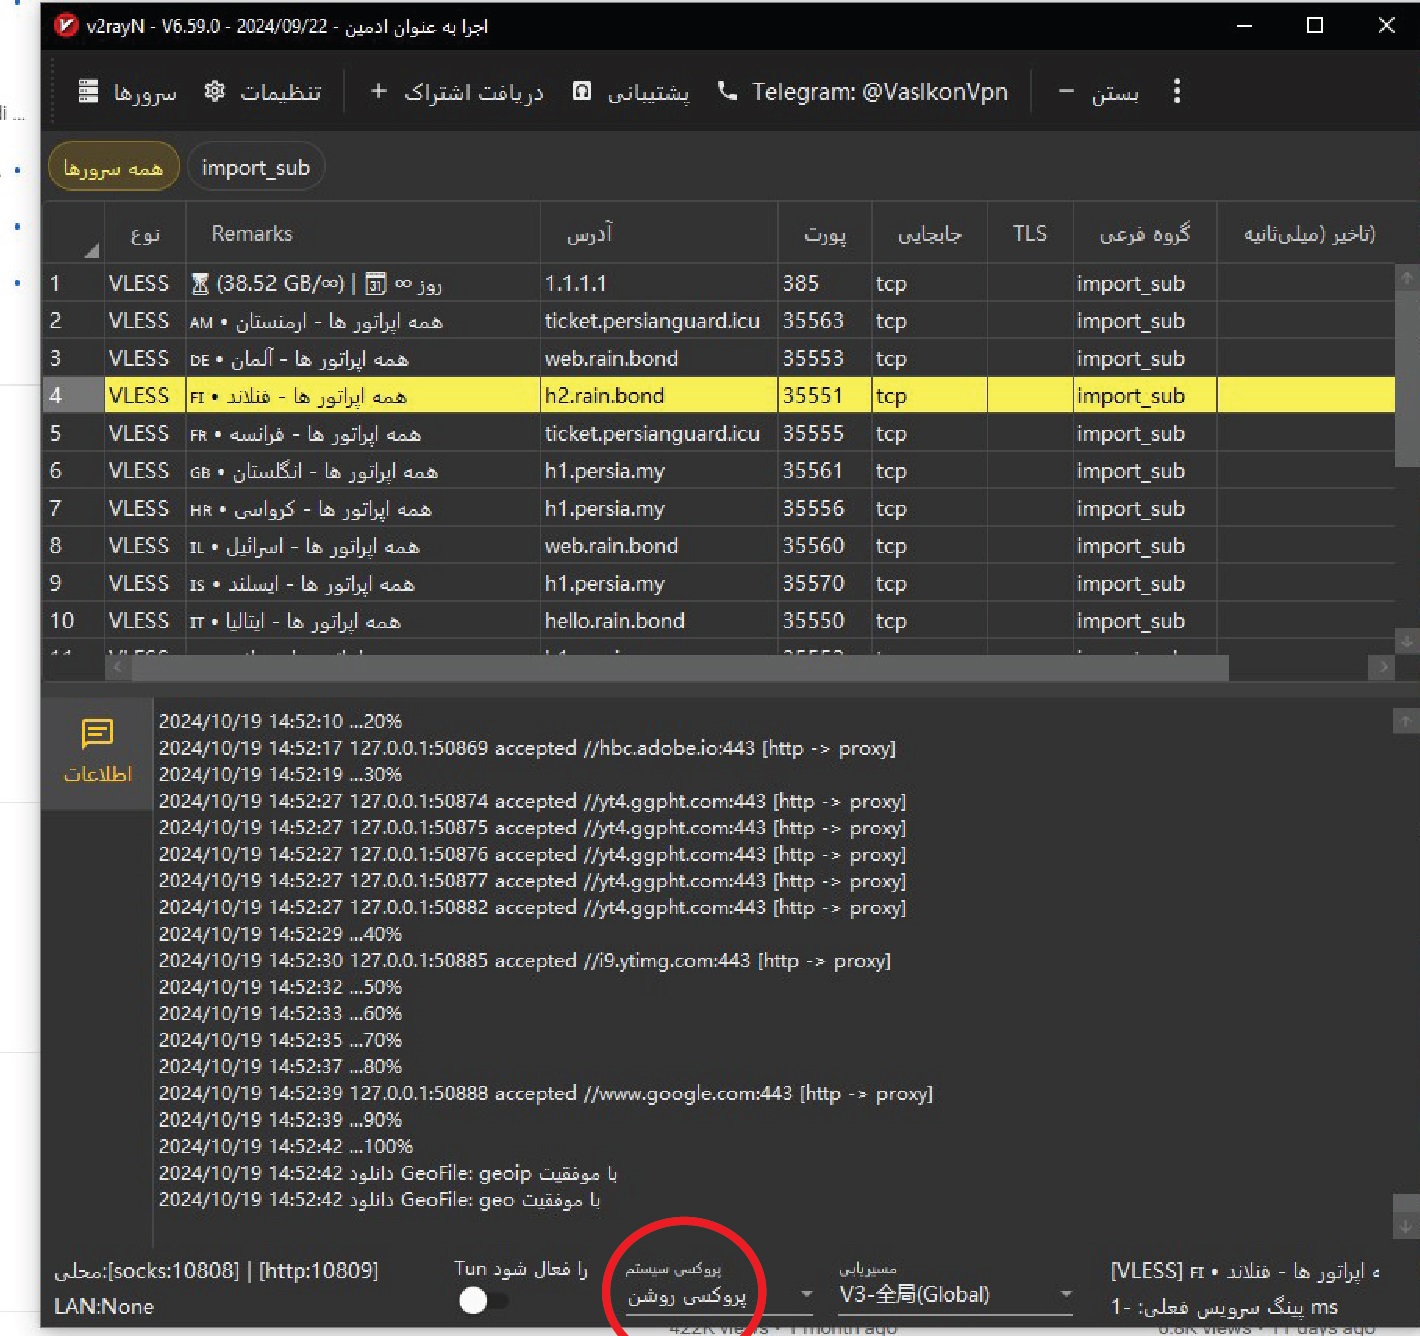Click the calendar icon in row 1
Image resolution: width=1420 pixels, height=1336 pixels.
375,284
